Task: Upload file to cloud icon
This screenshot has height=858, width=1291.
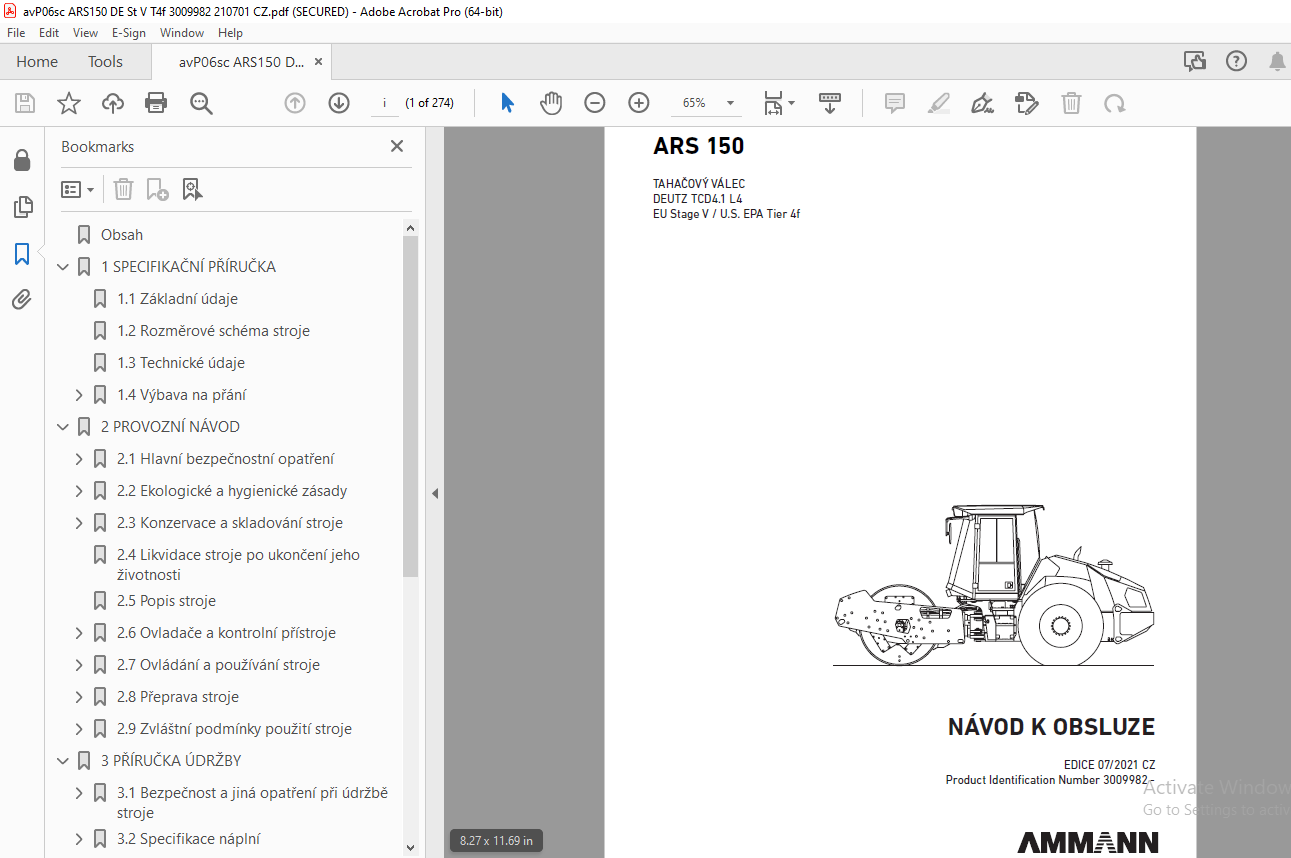Action: click(113, 103)
